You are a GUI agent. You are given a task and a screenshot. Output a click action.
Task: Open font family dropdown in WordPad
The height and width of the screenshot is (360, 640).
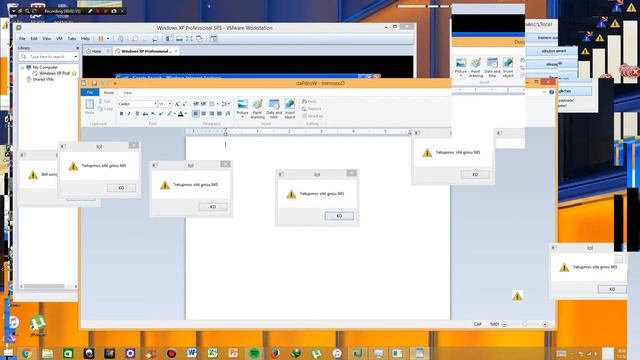point(155,104)
